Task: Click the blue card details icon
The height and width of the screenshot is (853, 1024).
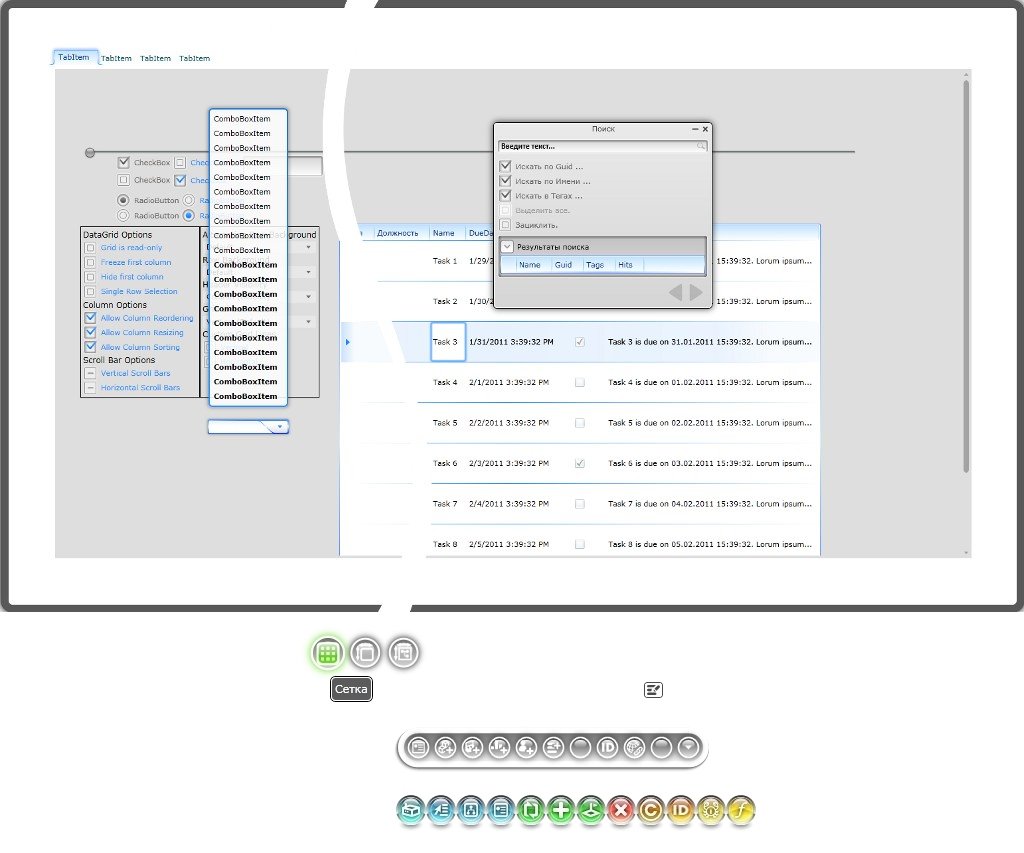Action: (x=501, y=811)
